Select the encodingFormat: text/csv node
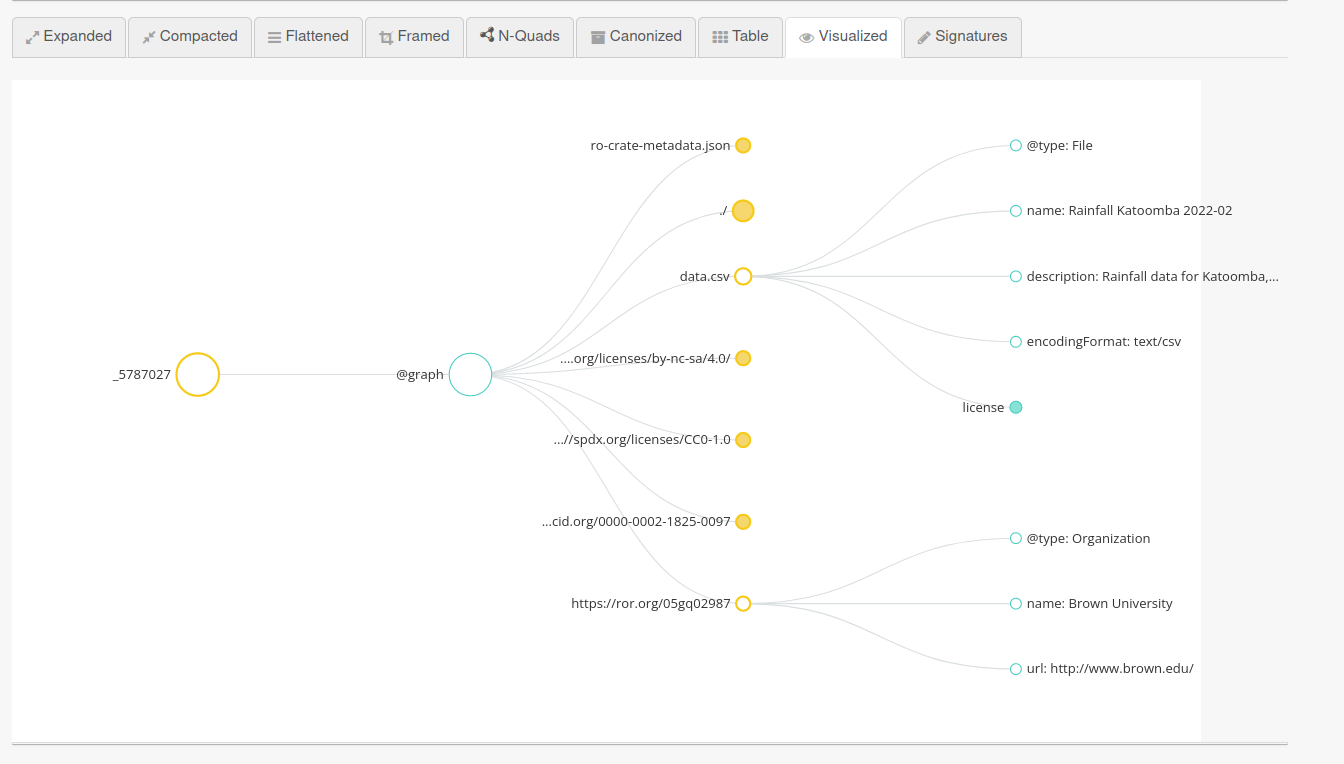Viewport: 1344px width, 764px height. [x=1016, y=342]
